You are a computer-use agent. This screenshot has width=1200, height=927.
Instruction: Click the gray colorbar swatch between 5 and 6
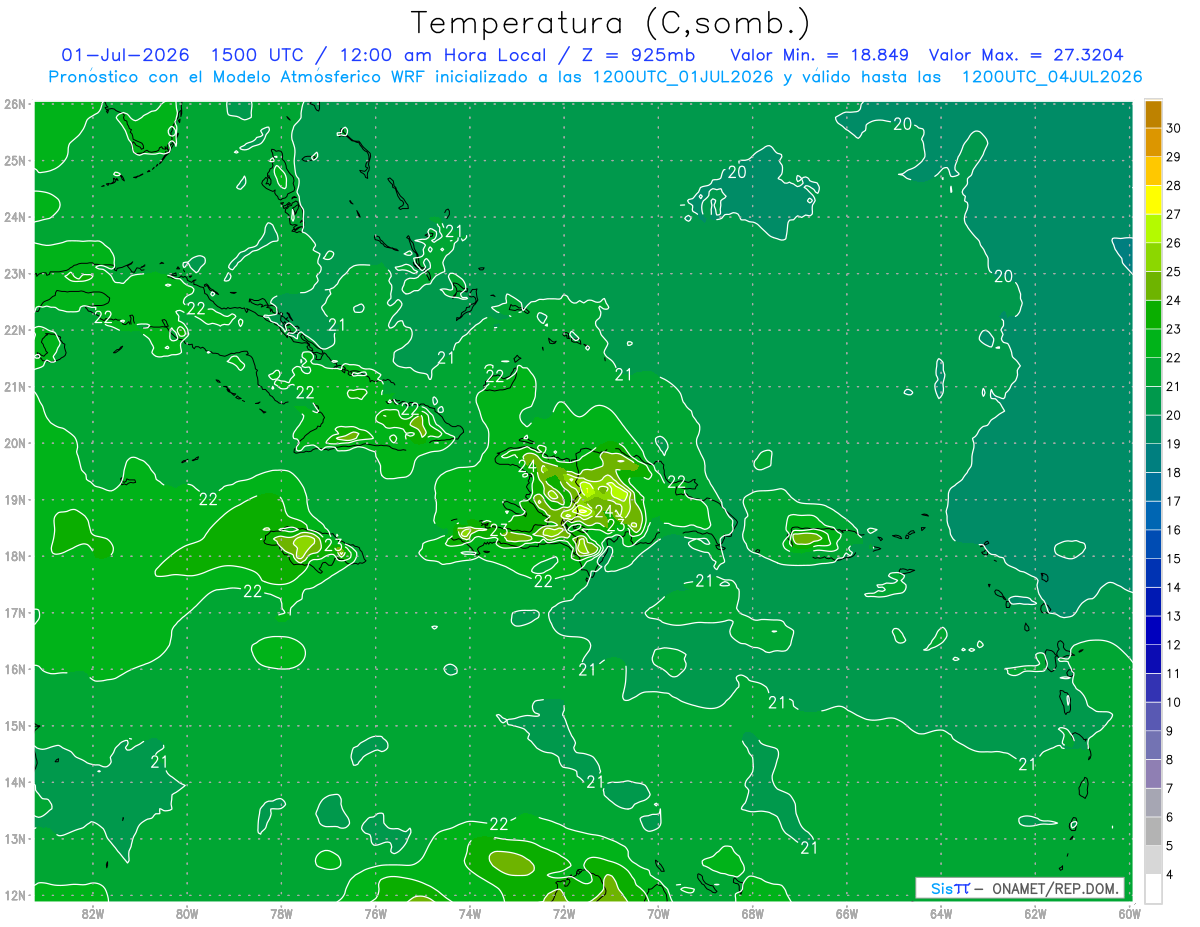[x=1153, y=831]
